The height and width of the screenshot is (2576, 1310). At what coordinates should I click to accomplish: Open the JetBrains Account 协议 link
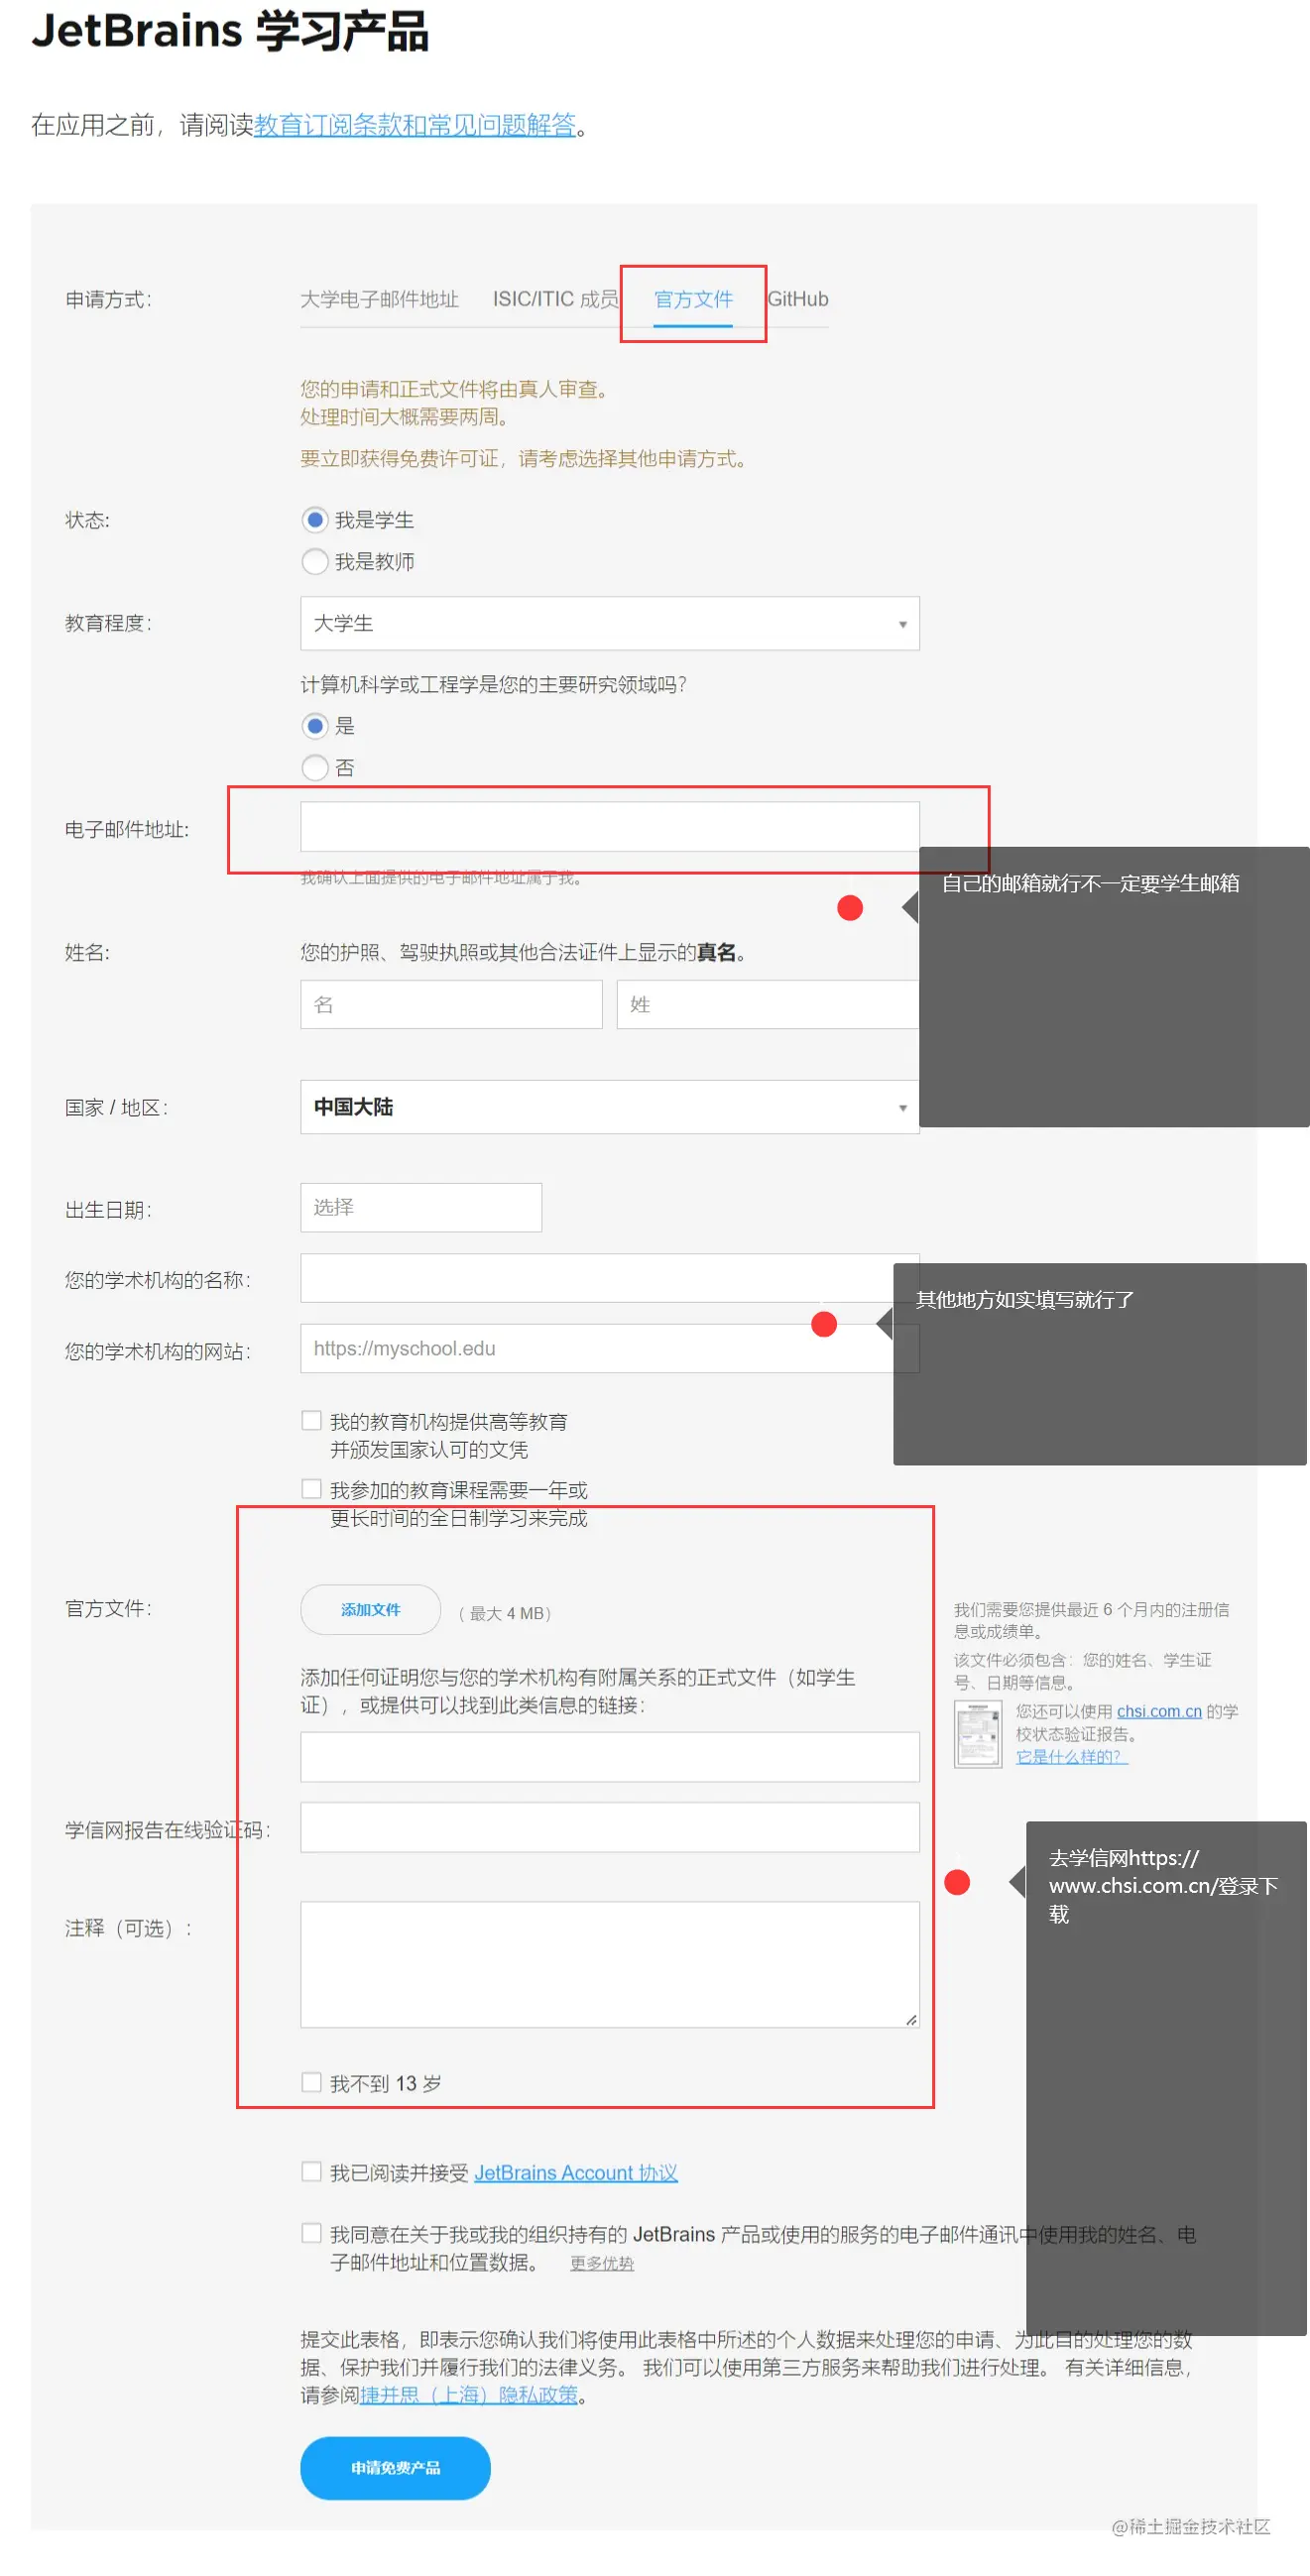[575, 2172]
